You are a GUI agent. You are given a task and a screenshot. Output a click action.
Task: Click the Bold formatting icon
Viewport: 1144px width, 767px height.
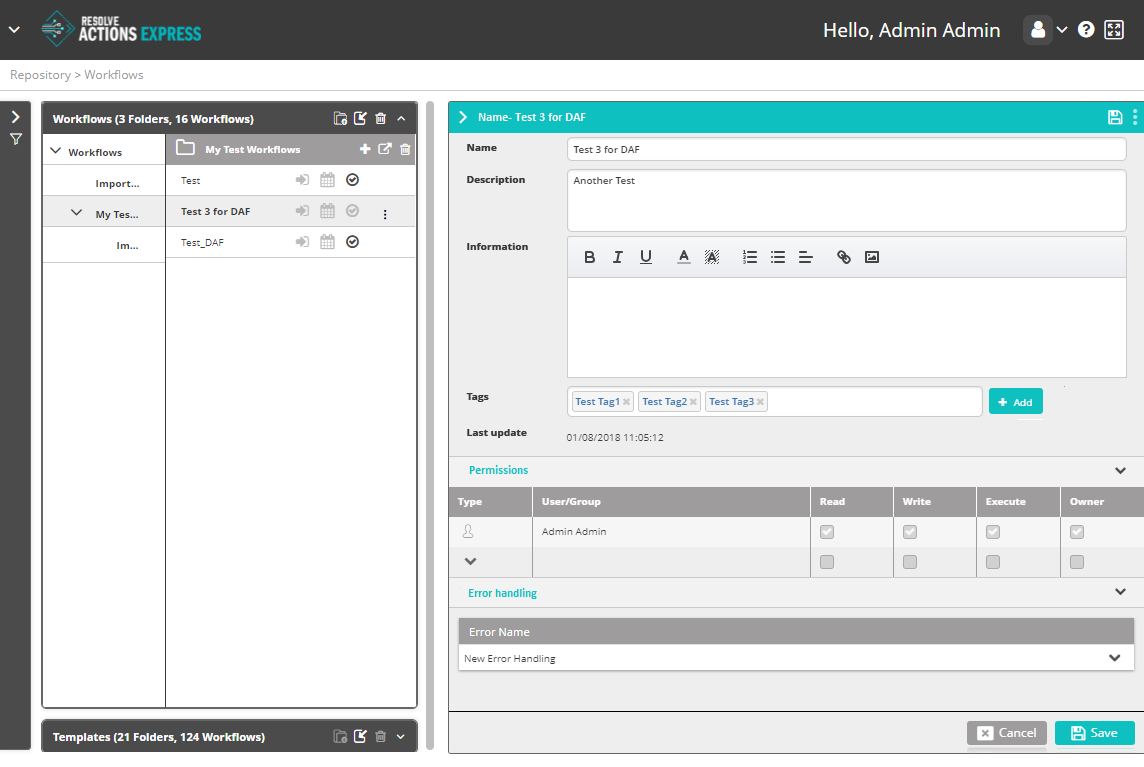tap(590, 257)
